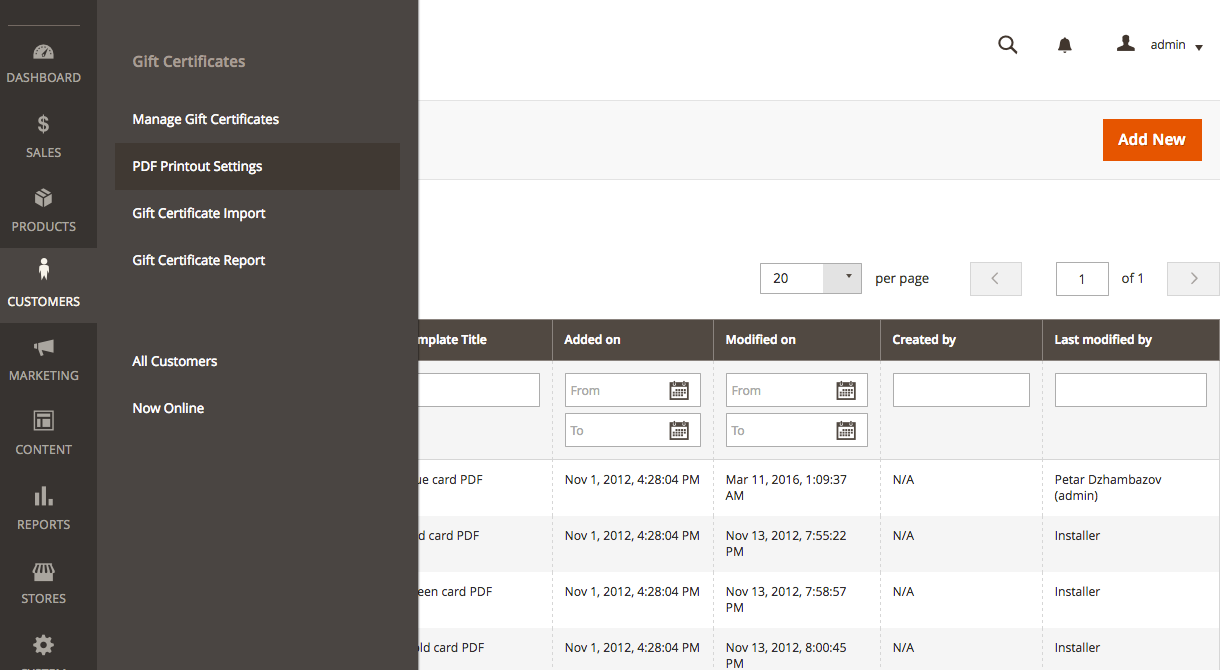Open the Products box icon
Screen dimensions: 1231x670
click(43, 198)
